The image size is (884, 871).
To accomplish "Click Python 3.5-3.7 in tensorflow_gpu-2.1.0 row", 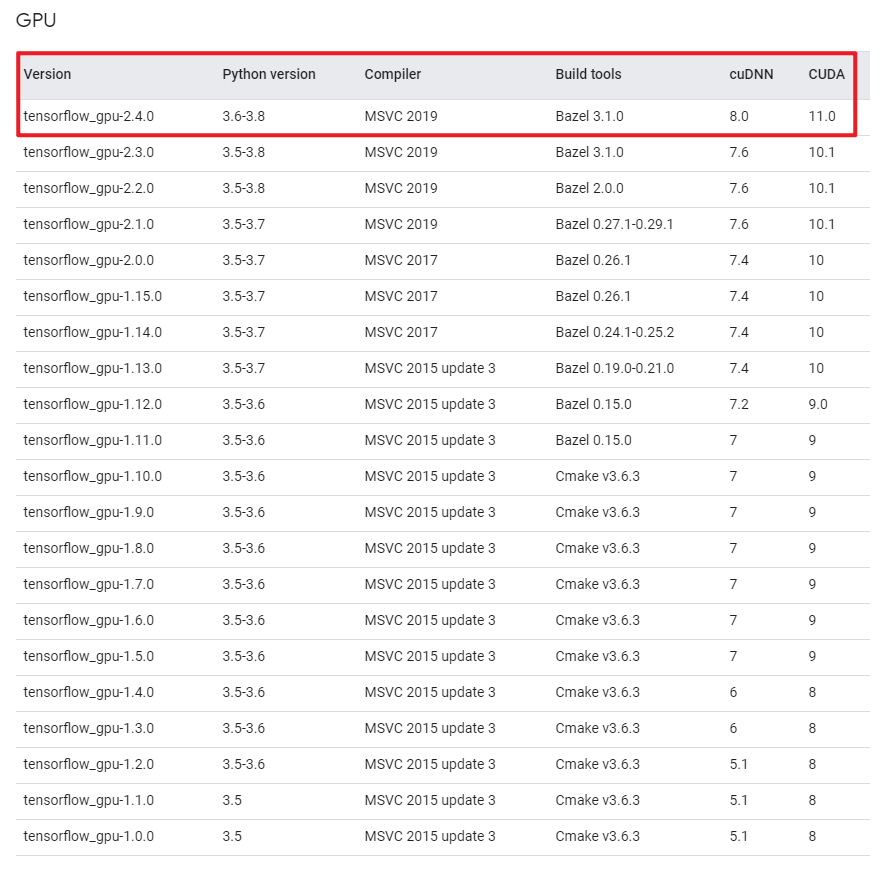I will tap(244, 224).
